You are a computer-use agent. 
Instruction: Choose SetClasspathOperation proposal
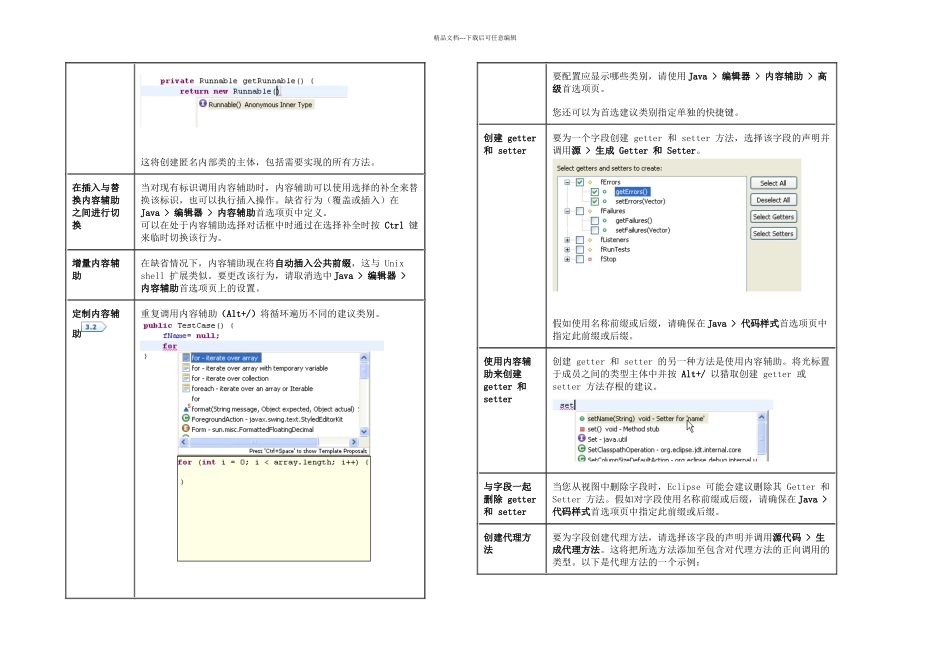pyautogui.click(x=664, y=450)
